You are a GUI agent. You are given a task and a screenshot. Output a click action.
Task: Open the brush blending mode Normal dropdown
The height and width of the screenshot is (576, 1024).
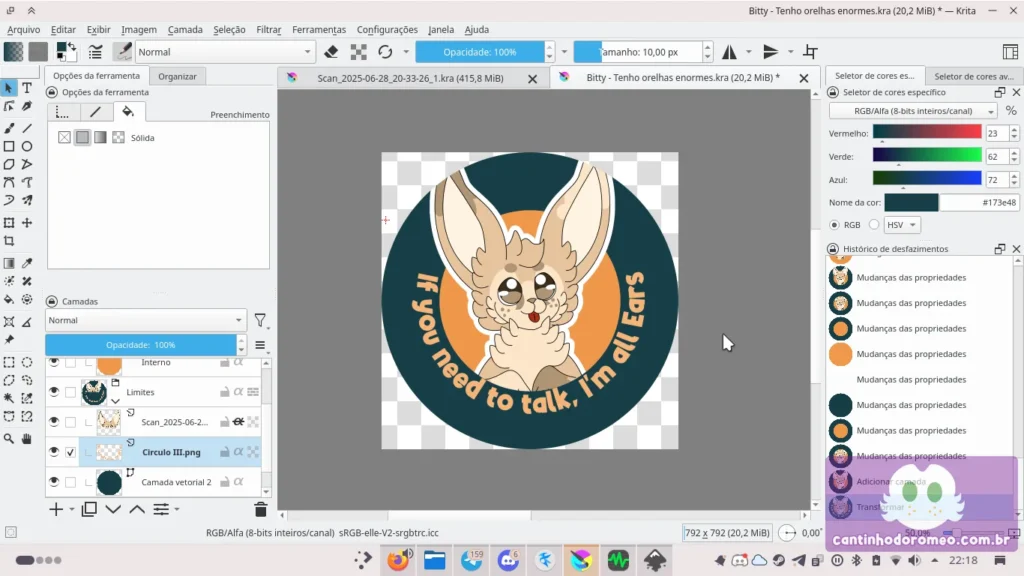(x=225, y=52)
